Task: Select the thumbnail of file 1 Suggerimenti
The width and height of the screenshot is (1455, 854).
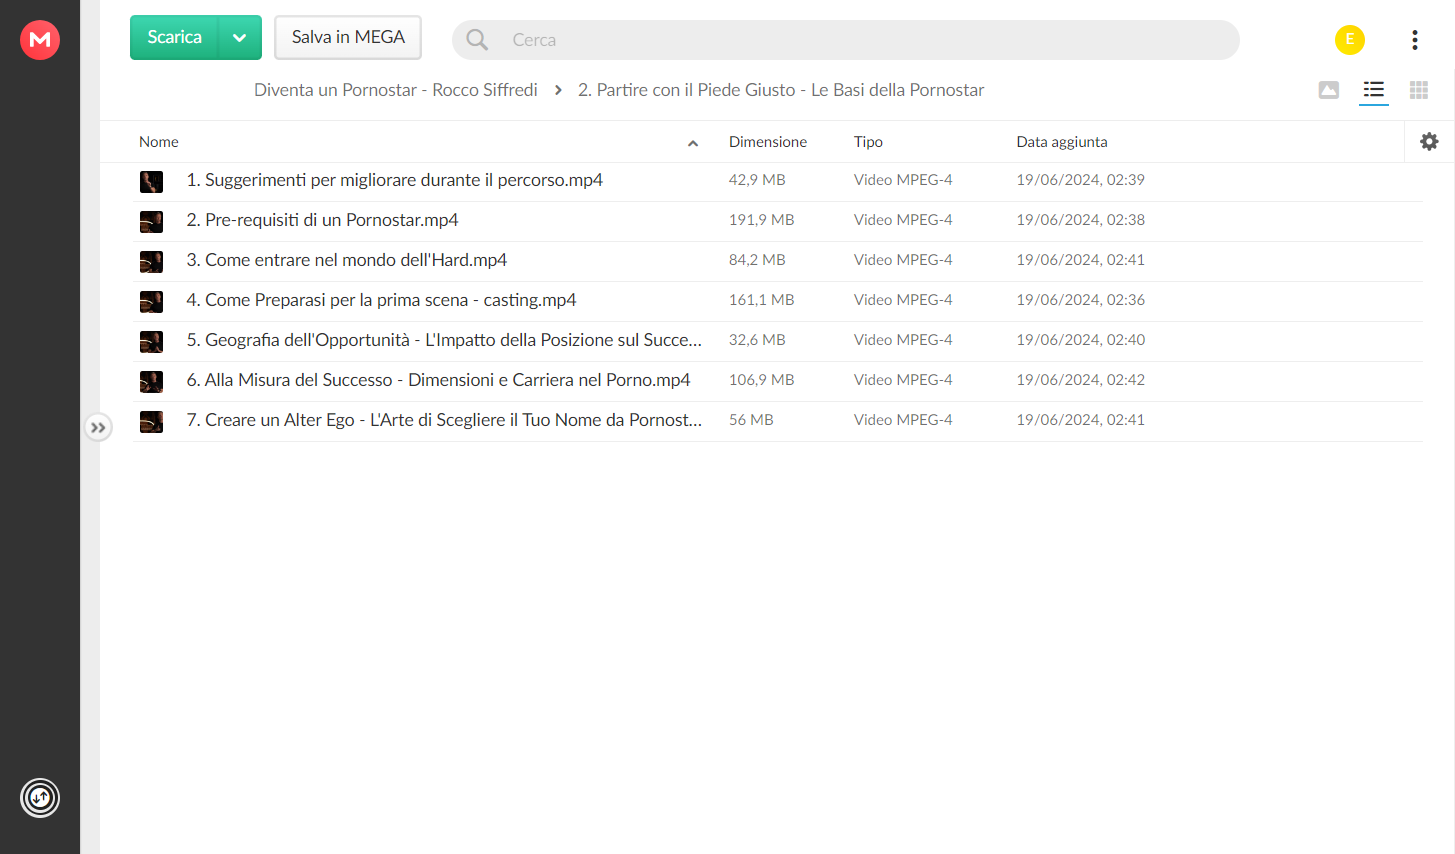Action: point(151,181)
